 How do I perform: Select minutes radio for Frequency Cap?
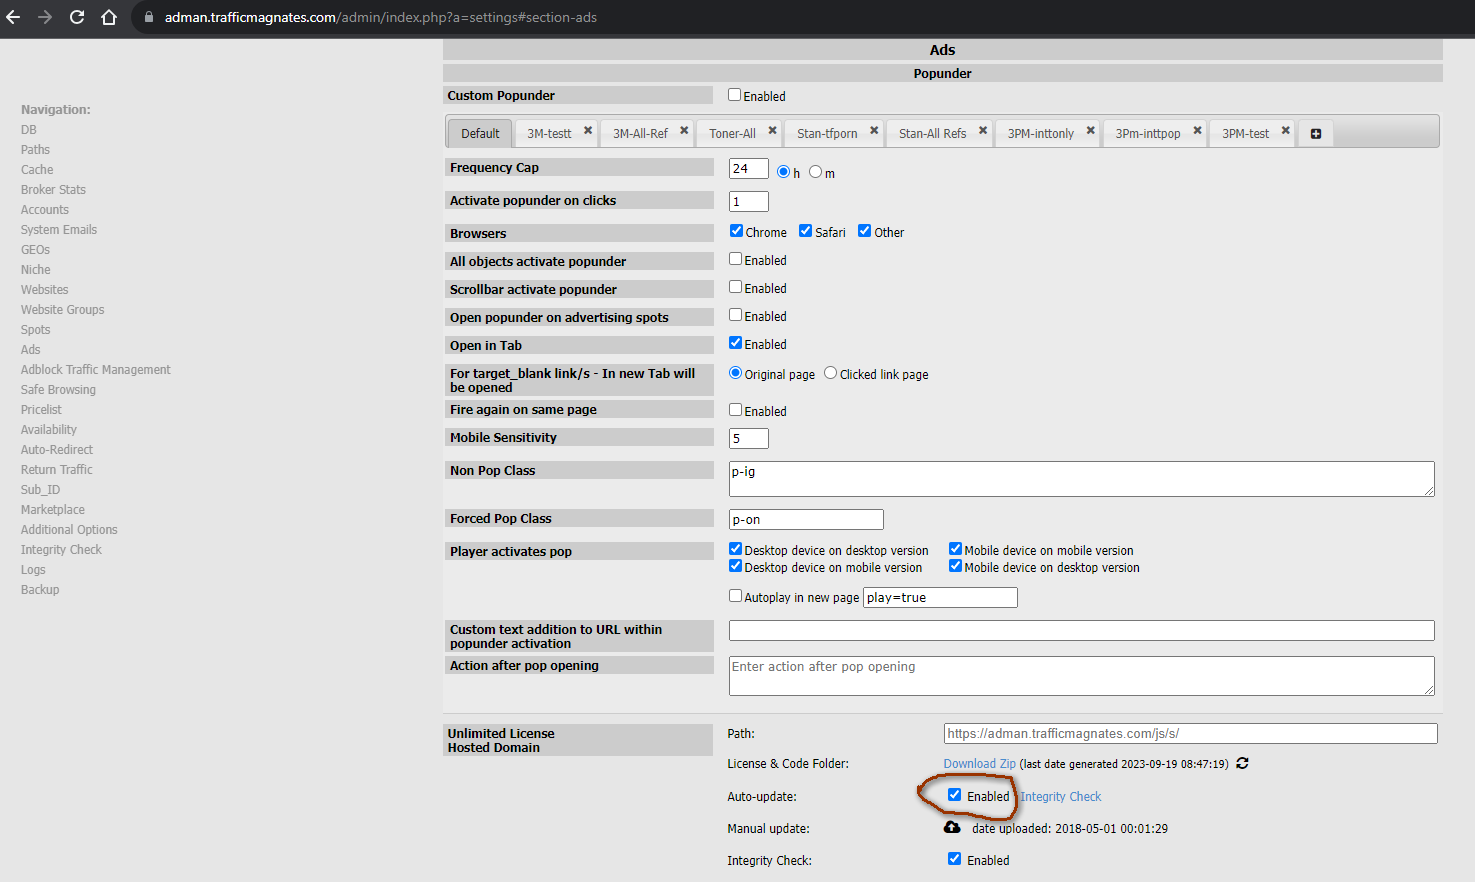pyautogui.click(x=816, y=172)
